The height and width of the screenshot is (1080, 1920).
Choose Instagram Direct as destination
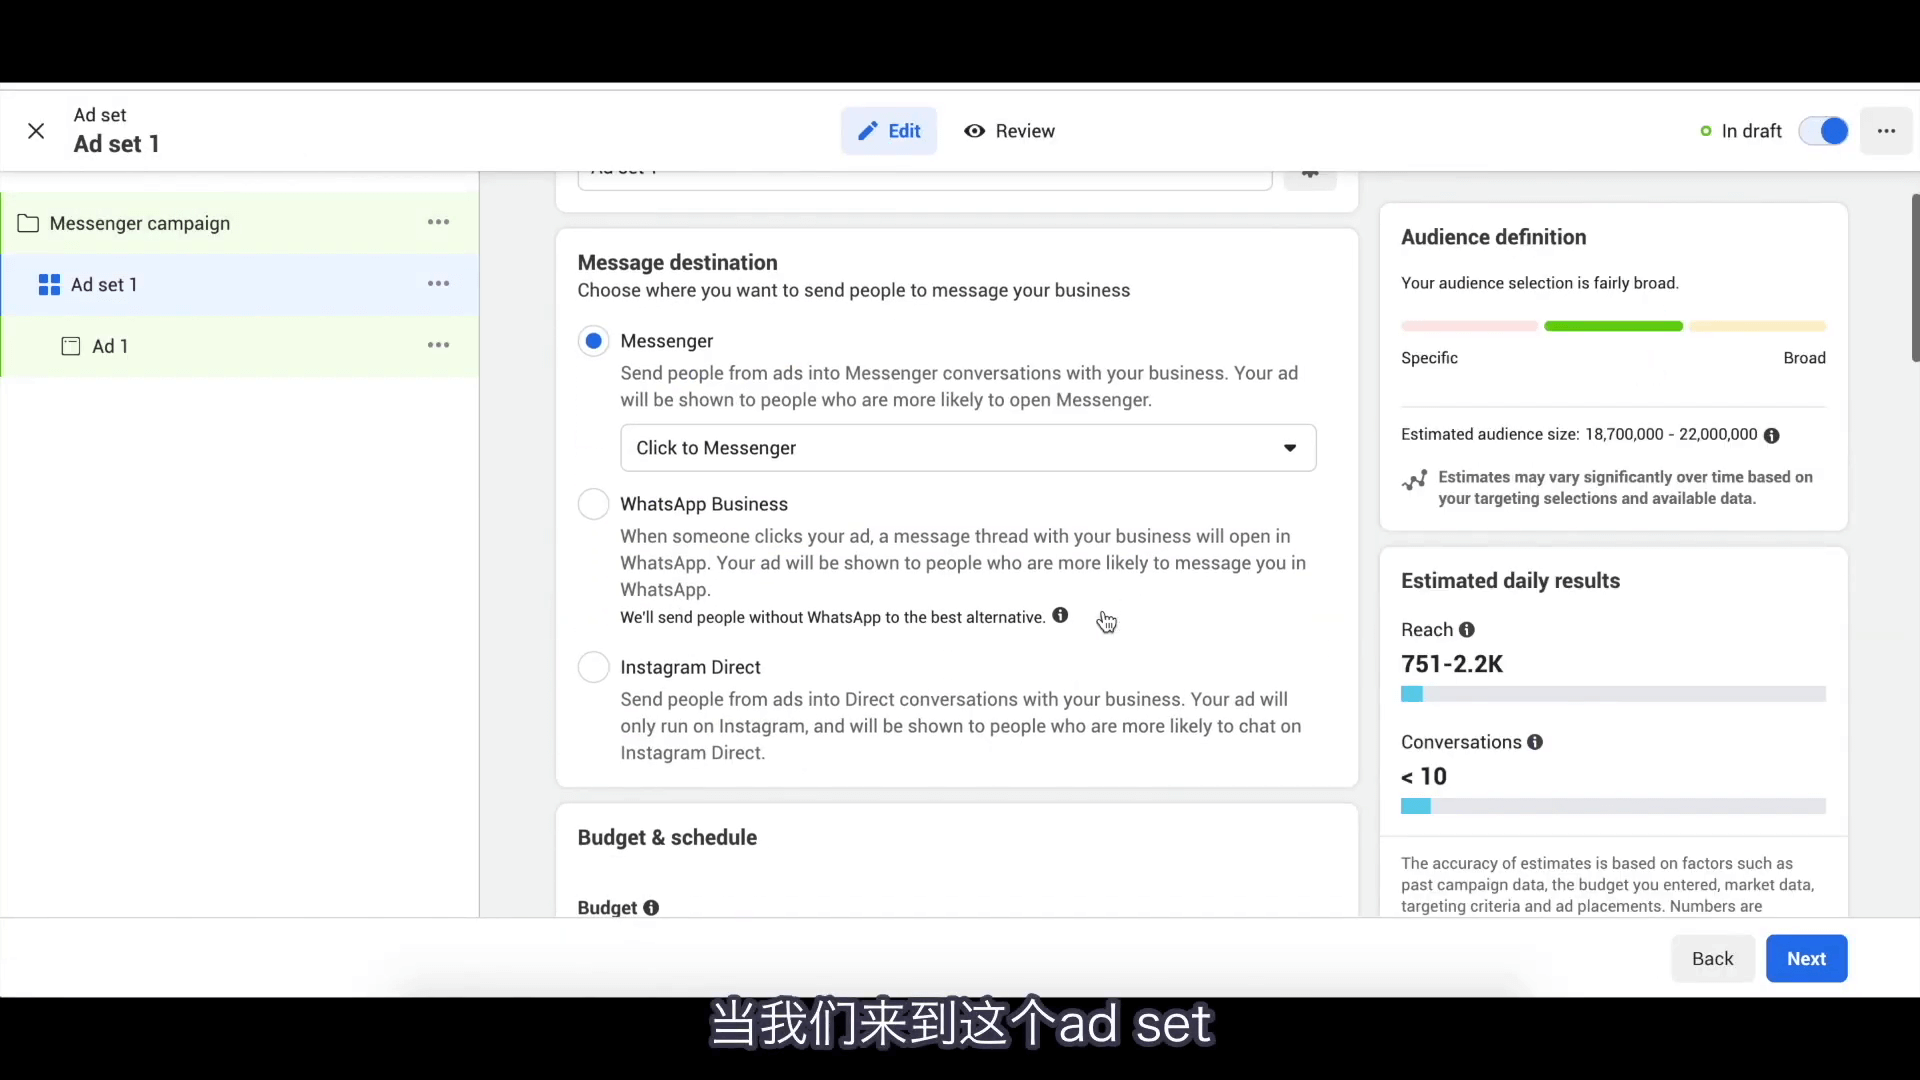[593, 667]
